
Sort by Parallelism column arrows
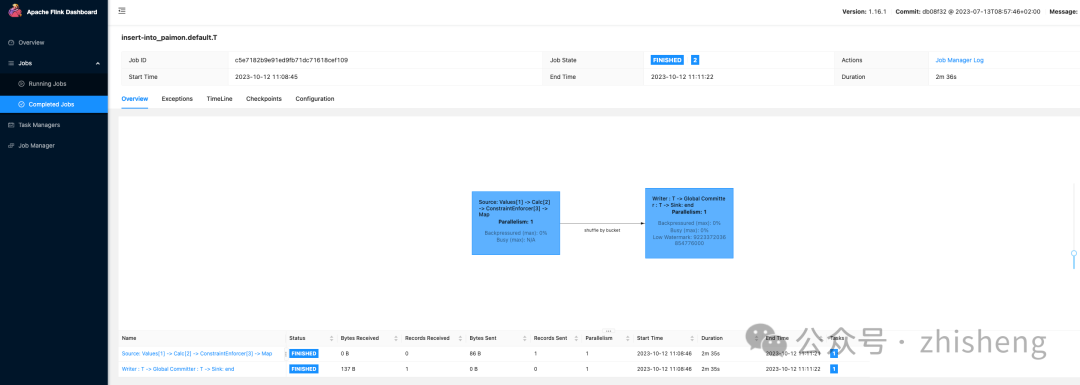click(x=626, y=338)
